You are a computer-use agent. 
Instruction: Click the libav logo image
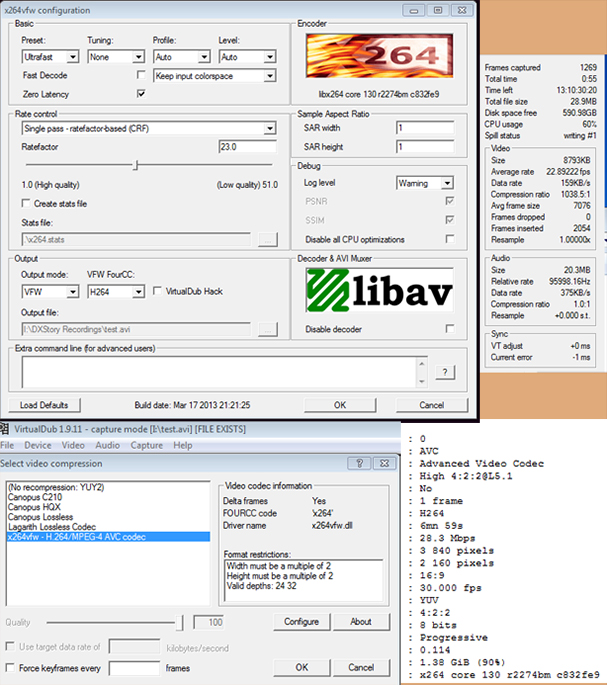pyautogui.click(x=379, y=291)
